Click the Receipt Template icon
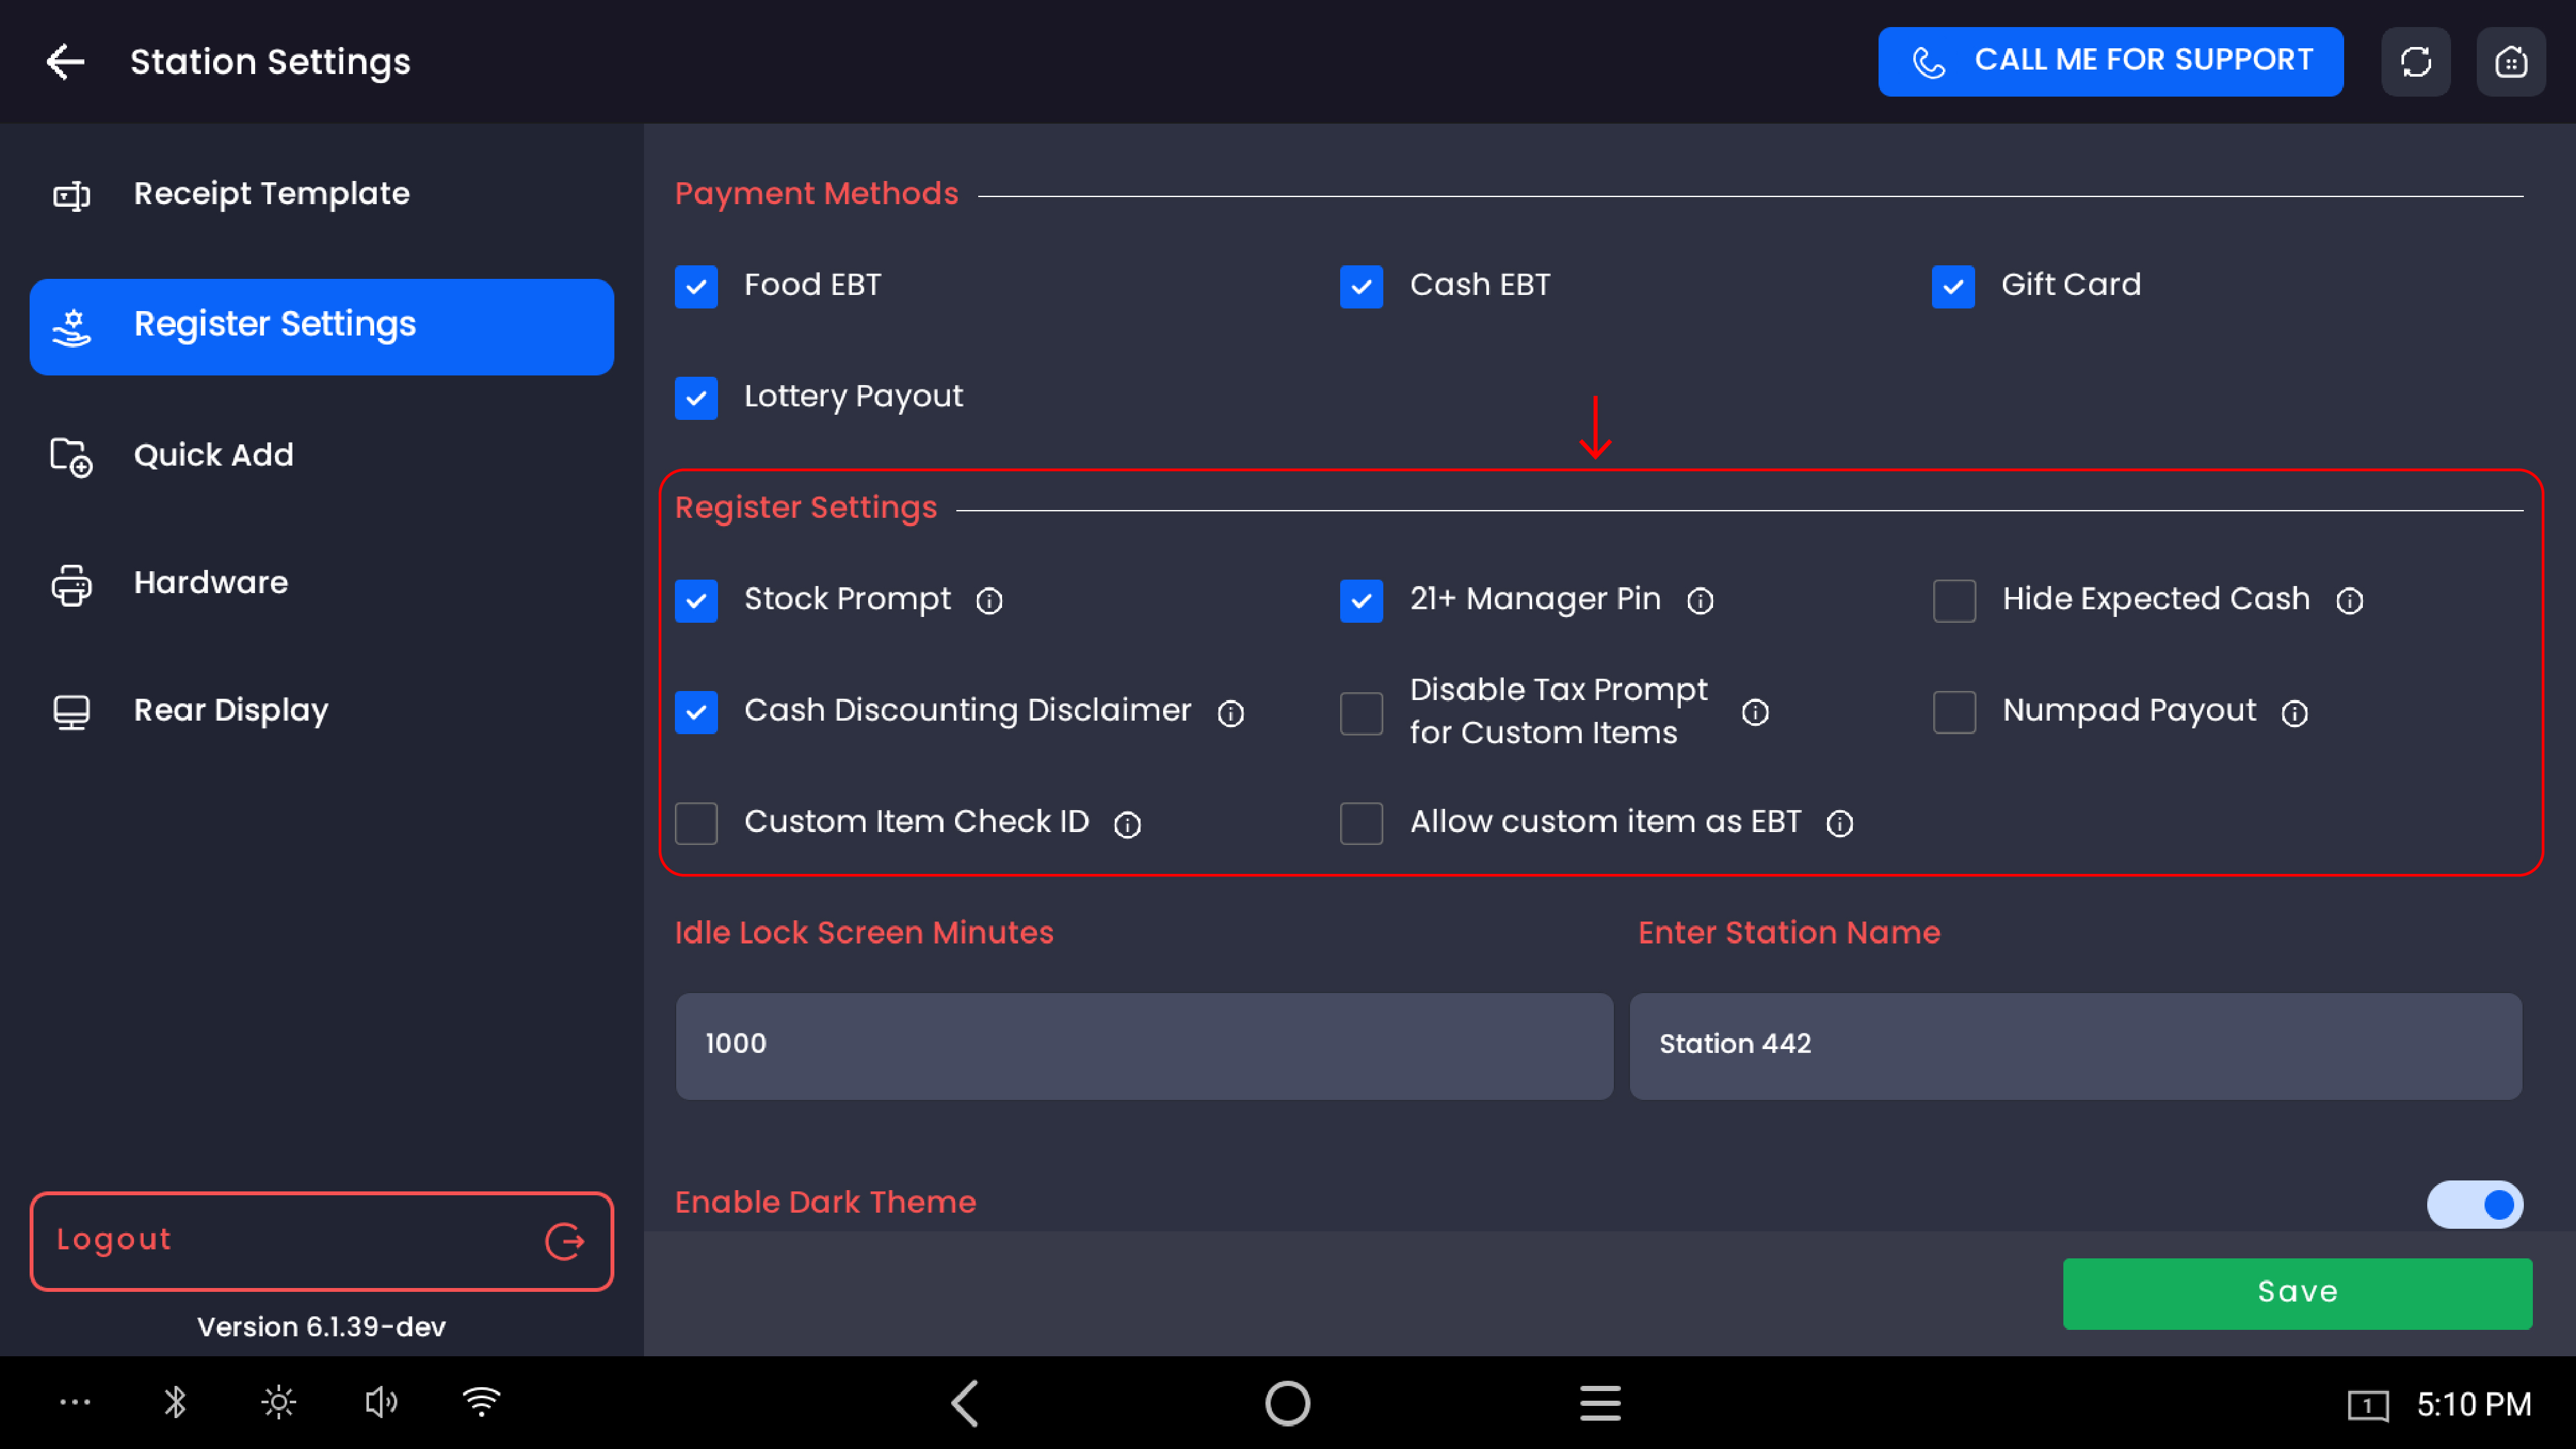 (71, 195)
